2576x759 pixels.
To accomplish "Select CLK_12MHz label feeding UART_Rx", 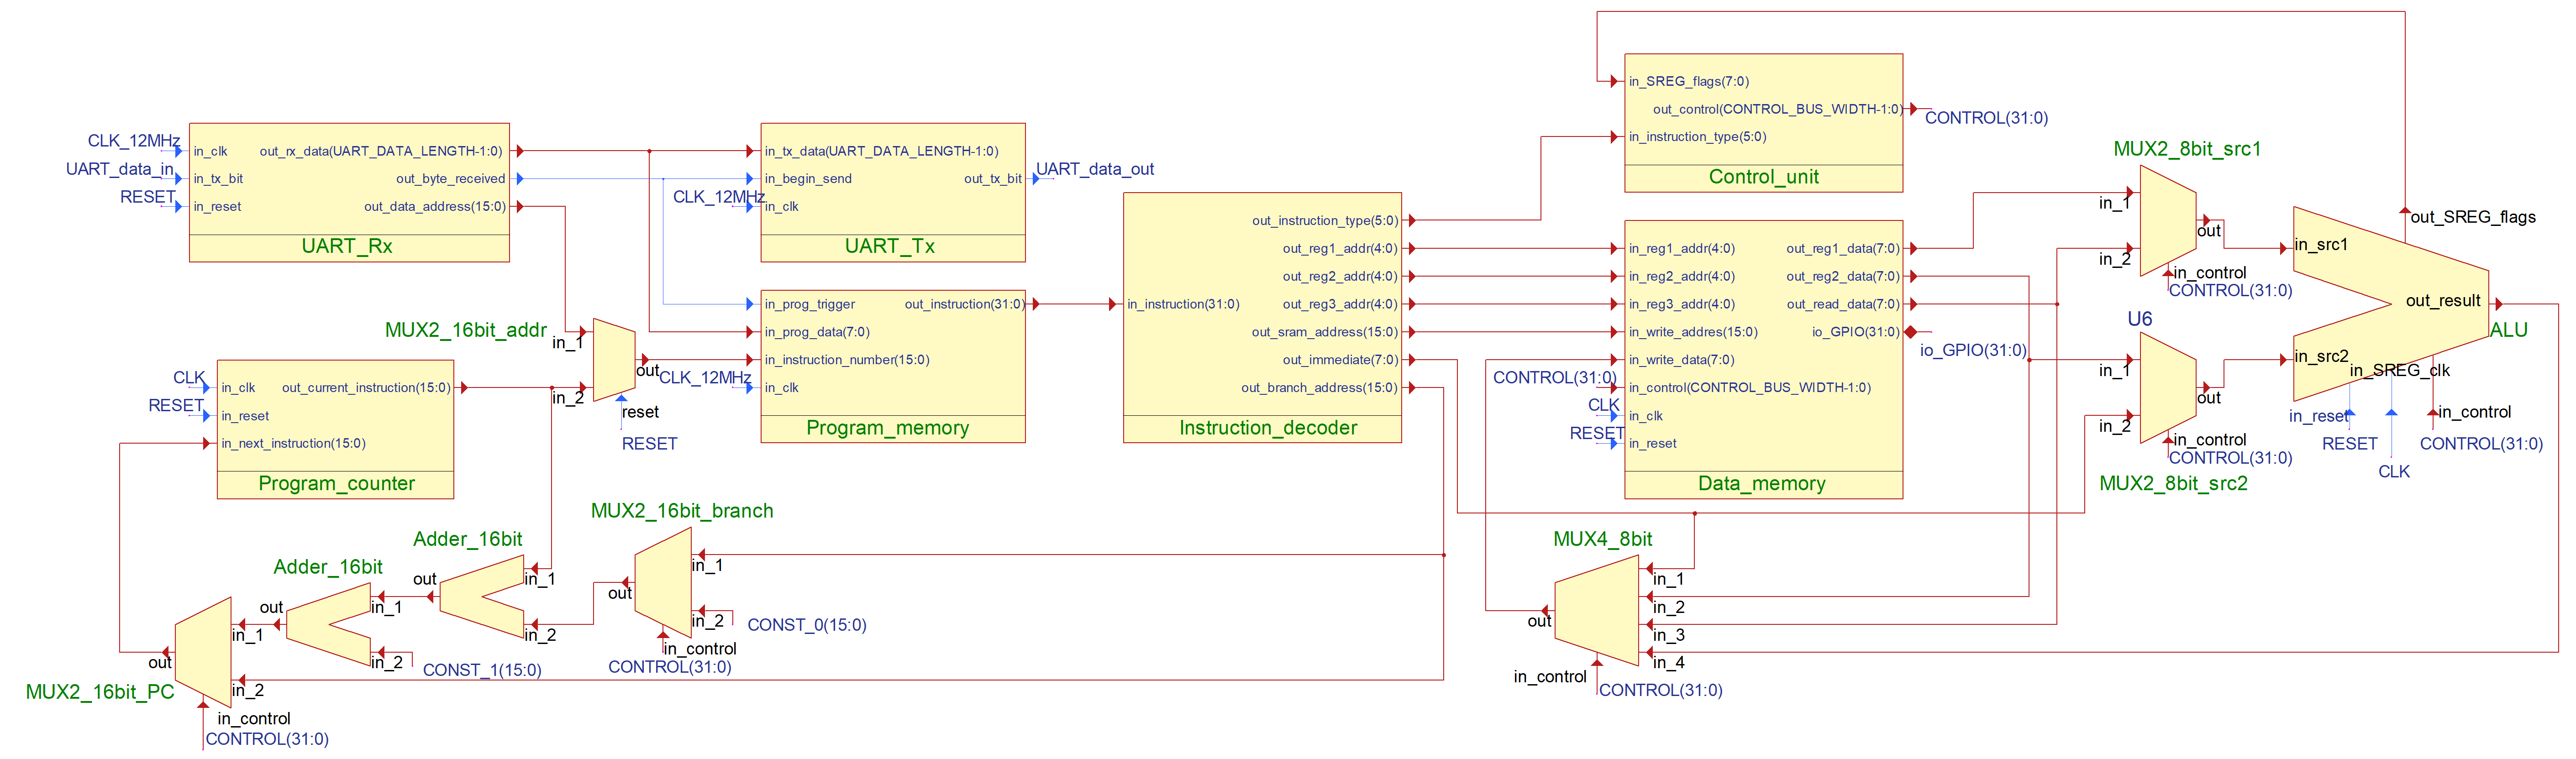I will coord(133,141).
